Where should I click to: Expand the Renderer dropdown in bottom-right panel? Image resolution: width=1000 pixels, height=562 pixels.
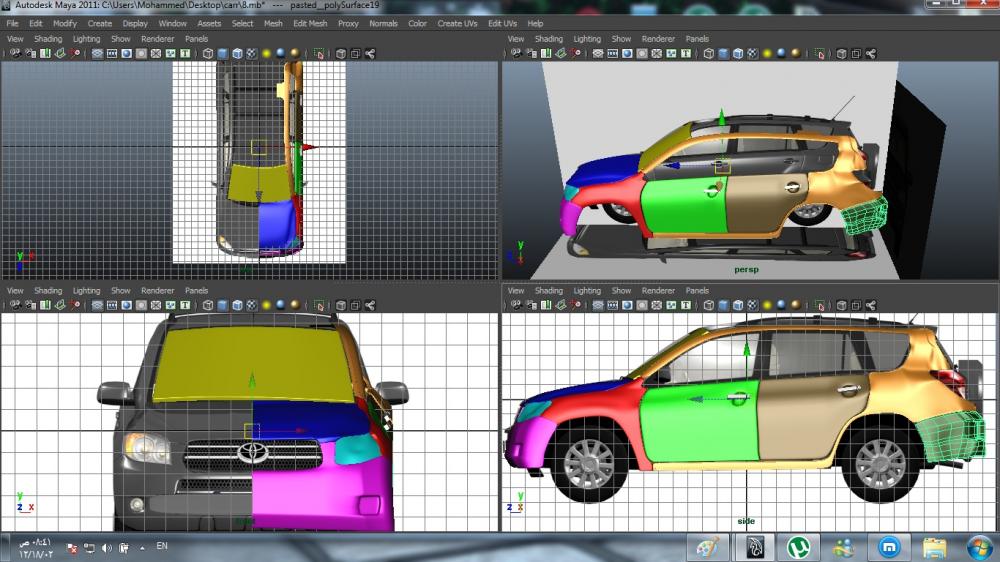659,291
